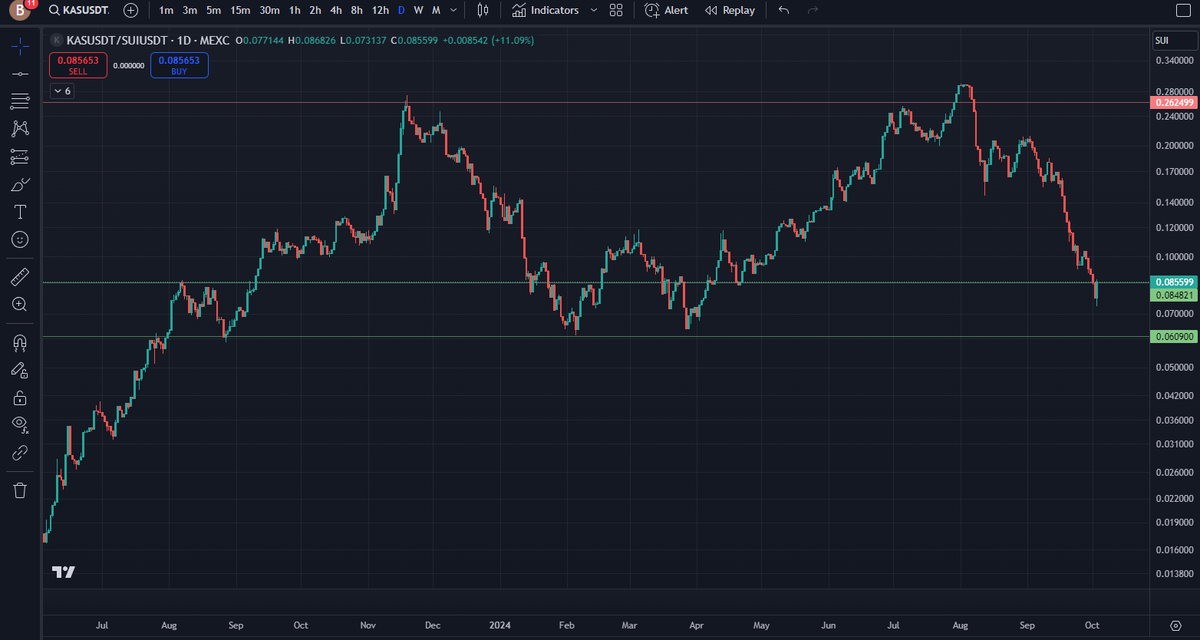Viewport: 1200px width, 640px height.
Task: Select the monthly M interval
Action: click(436, 10)
